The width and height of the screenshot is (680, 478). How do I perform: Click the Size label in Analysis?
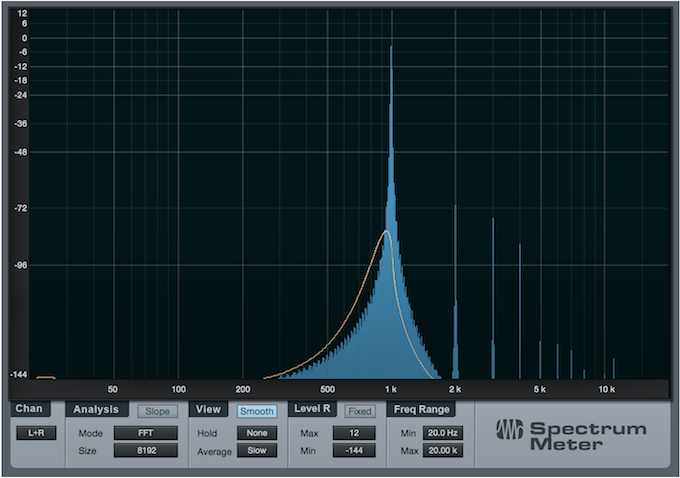click(x=87, y=451)
